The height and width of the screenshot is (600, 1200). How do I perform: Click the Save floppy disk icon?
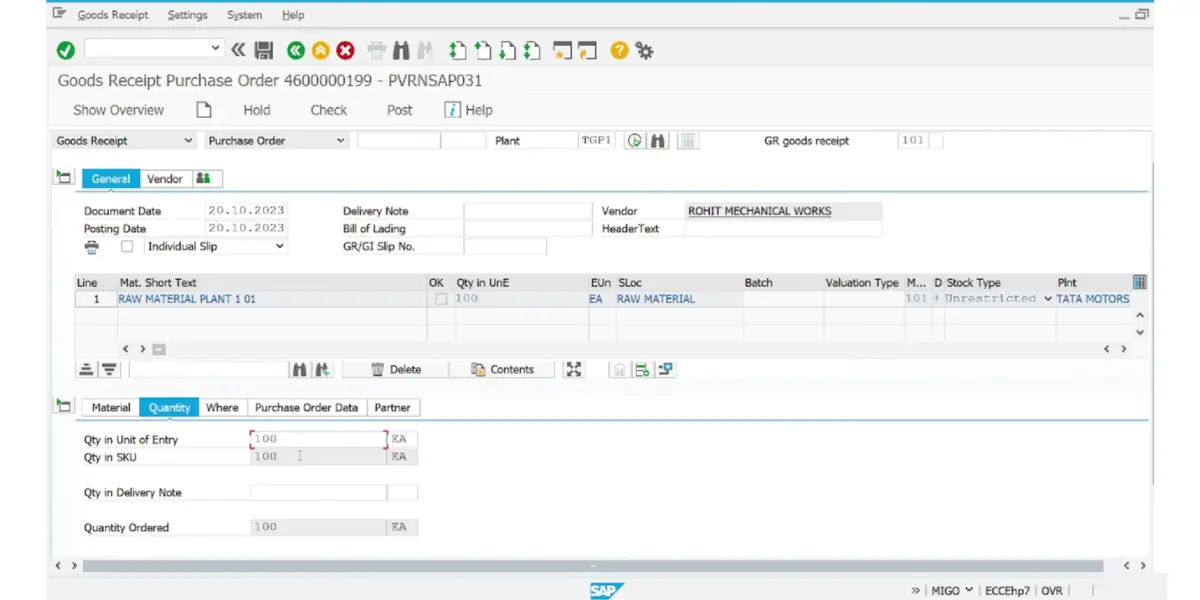click(264, 50)
